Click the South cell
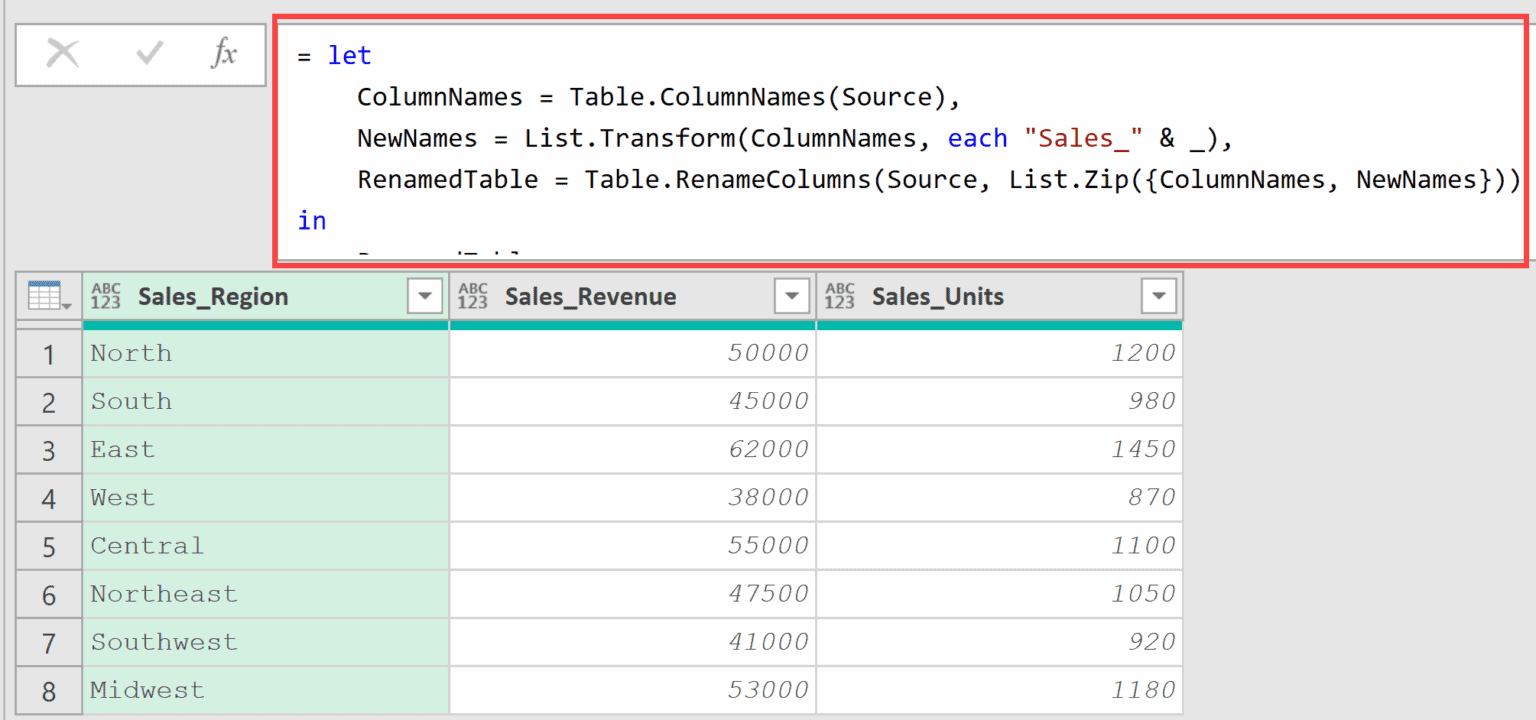Viewport: 1536px width, 720px height. (x=266, y=402)
